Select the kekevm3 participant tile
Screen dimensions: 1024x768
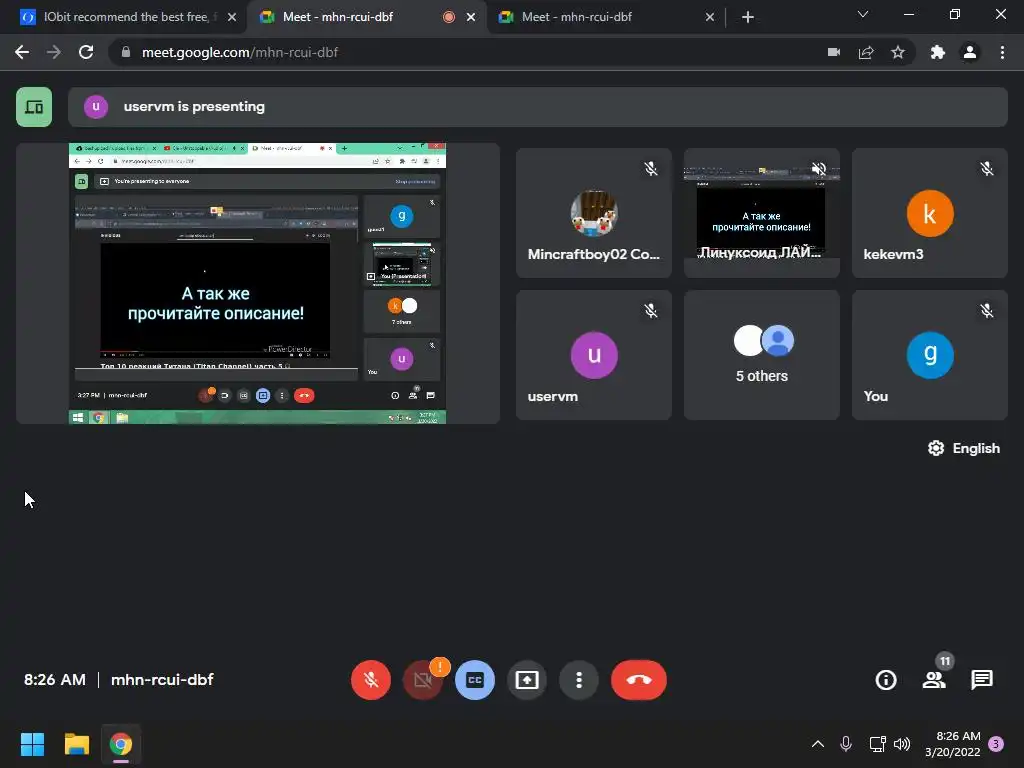(929, 213)
